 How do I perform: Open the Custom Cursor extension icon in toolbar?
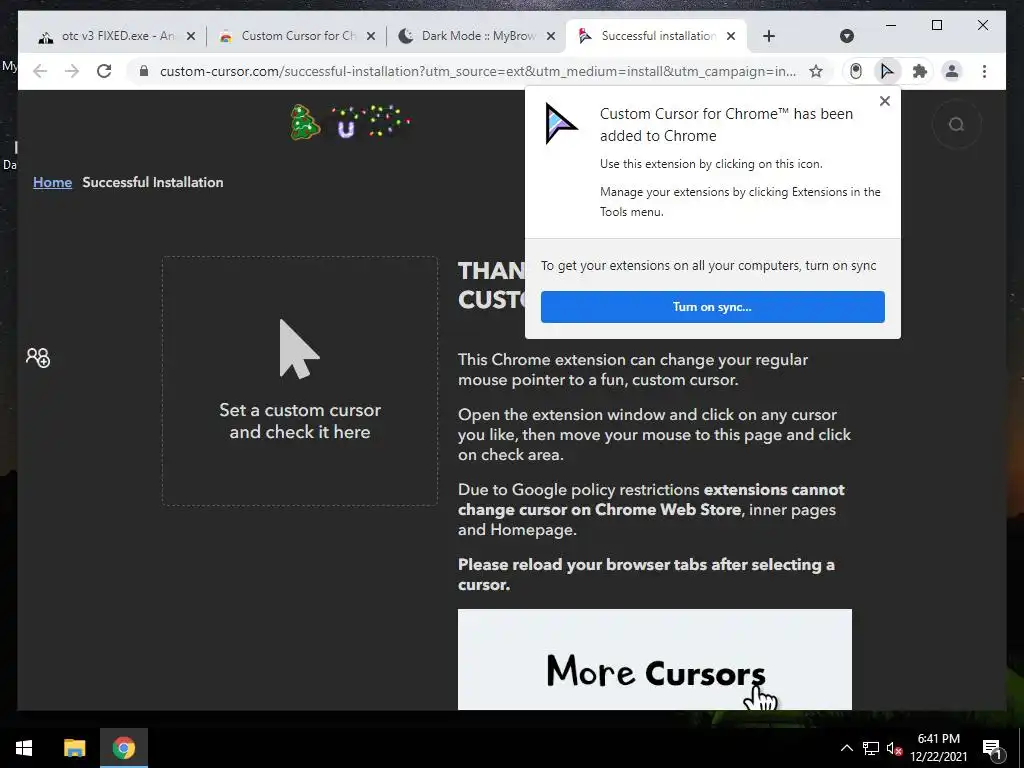tap(887, 71)
